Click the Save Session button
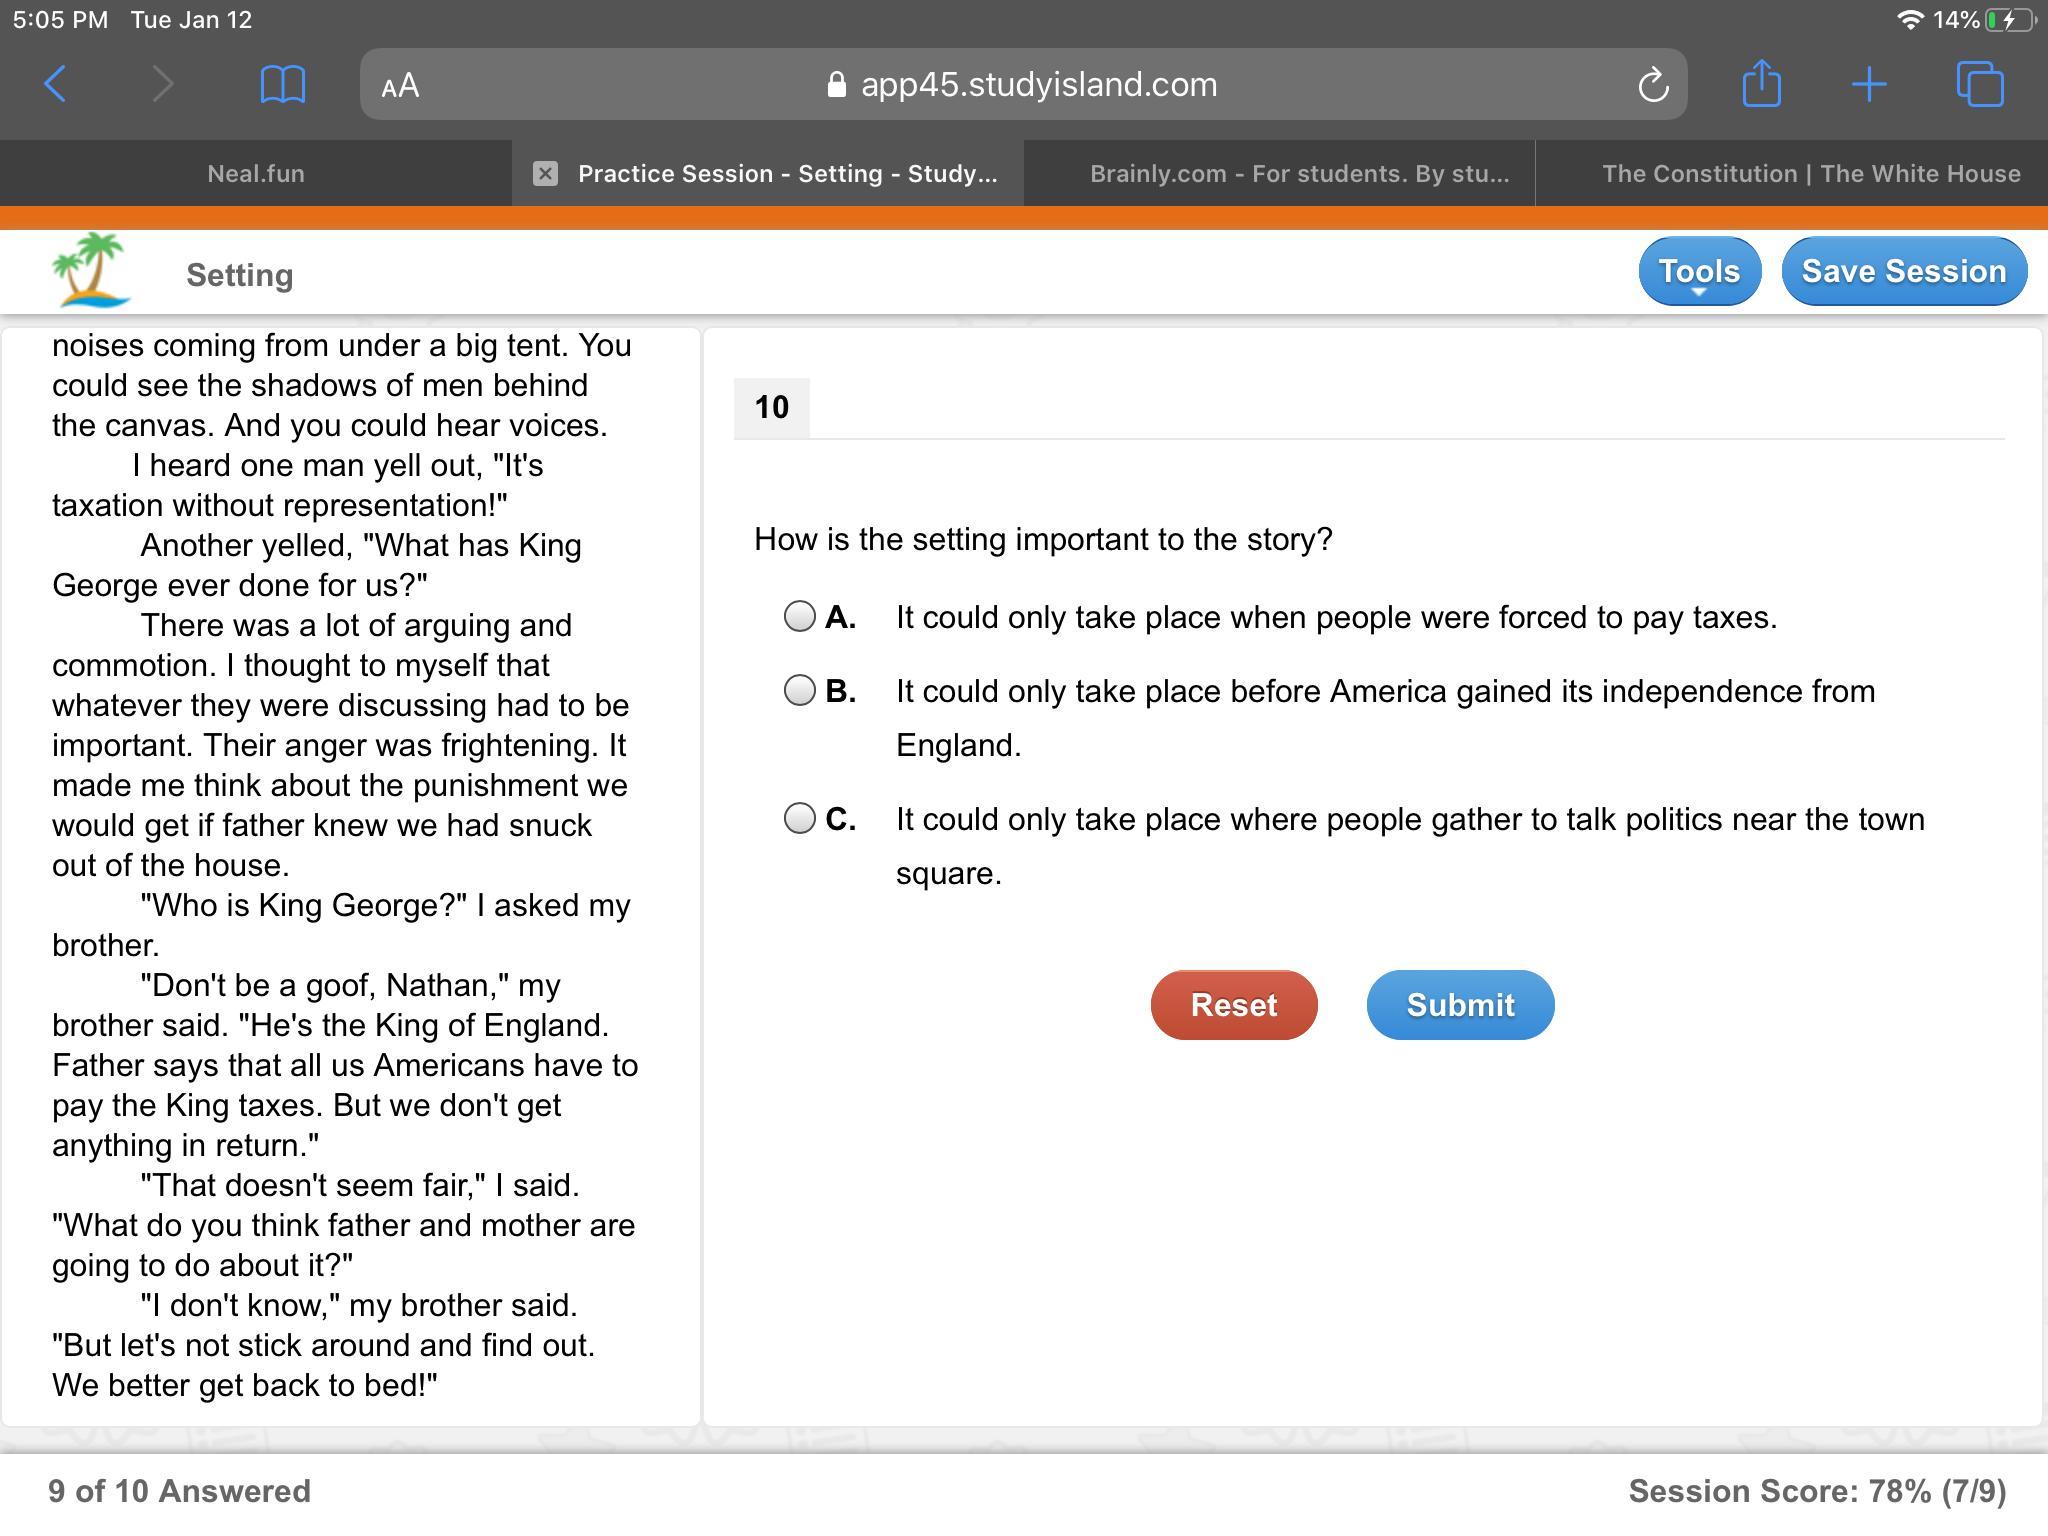This screenshot has height=1536, width=2048. pyautogui.click(x=1903, y=272)
